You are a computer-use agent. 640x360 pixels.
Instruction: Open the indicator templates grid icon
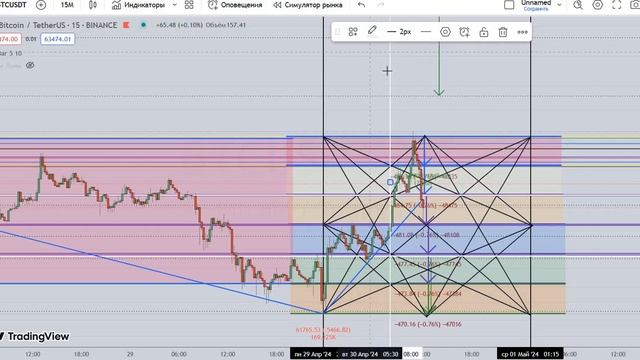coord(189,5)
